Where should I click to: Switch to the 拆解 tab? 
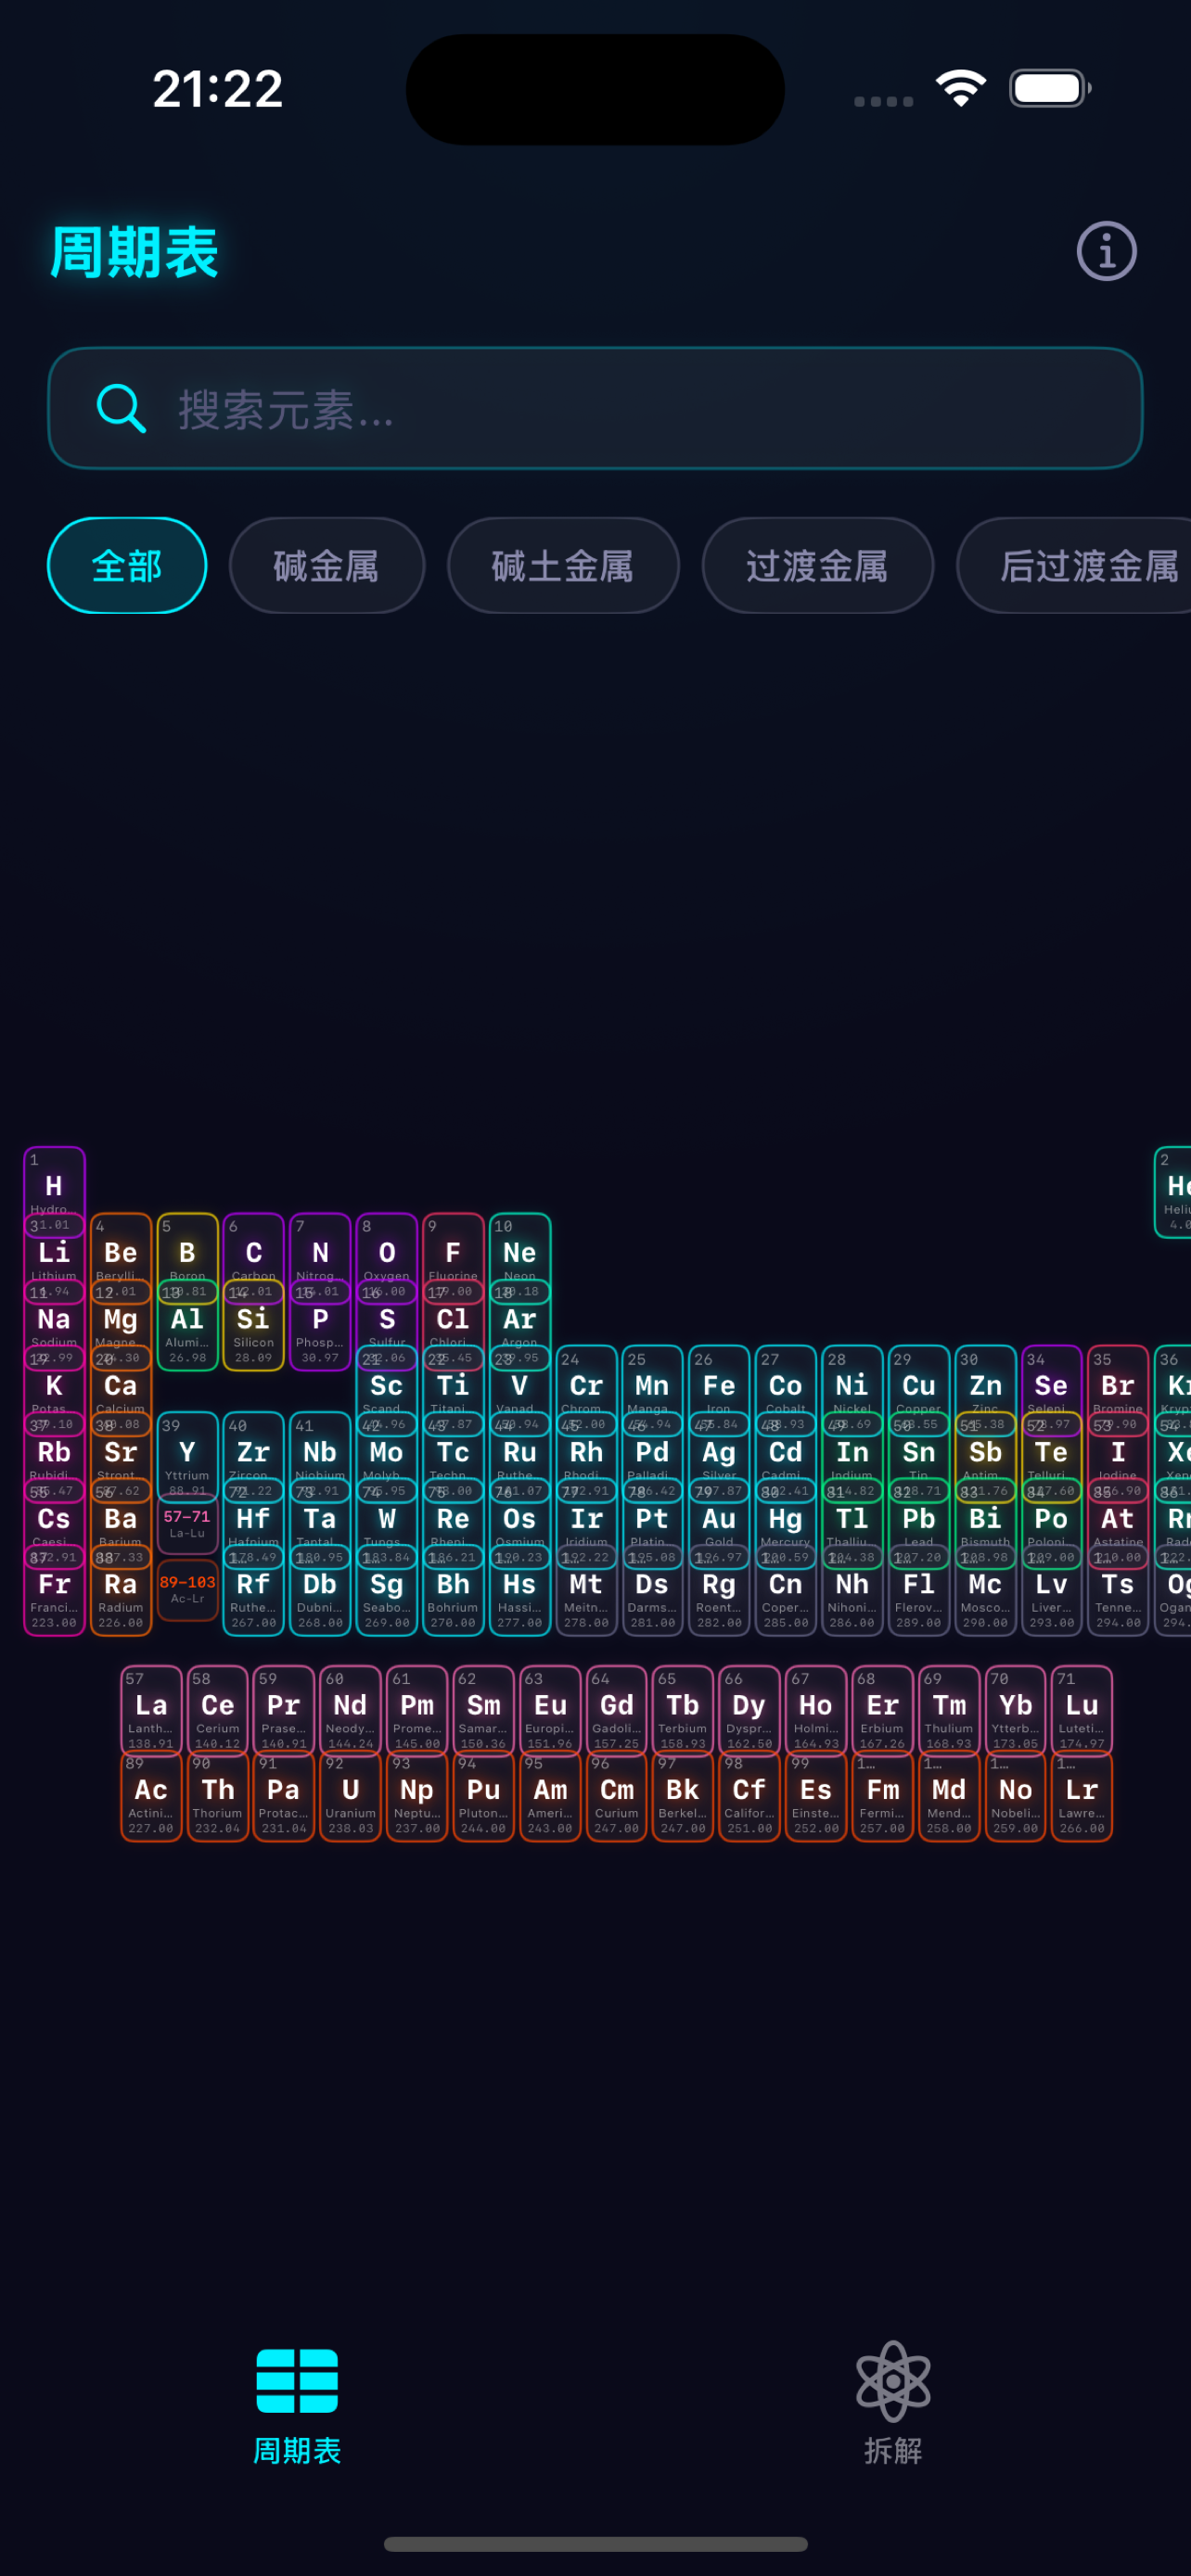(893, 2407)
